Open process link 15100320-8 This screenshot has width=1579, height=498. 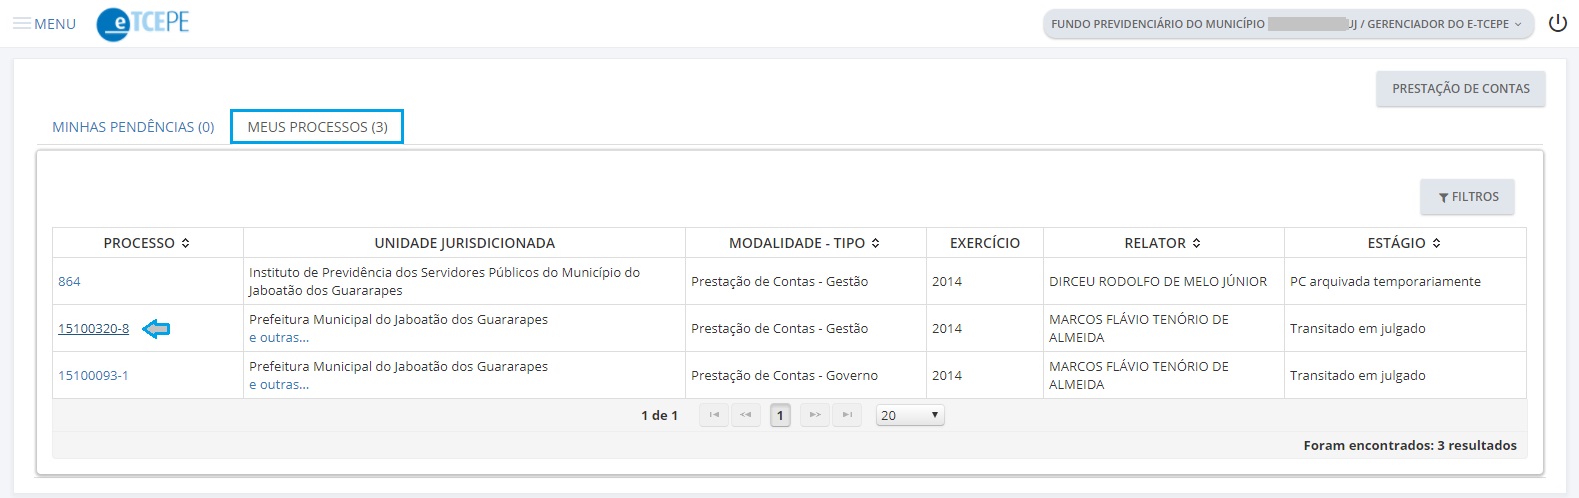[x=94, y=328]
